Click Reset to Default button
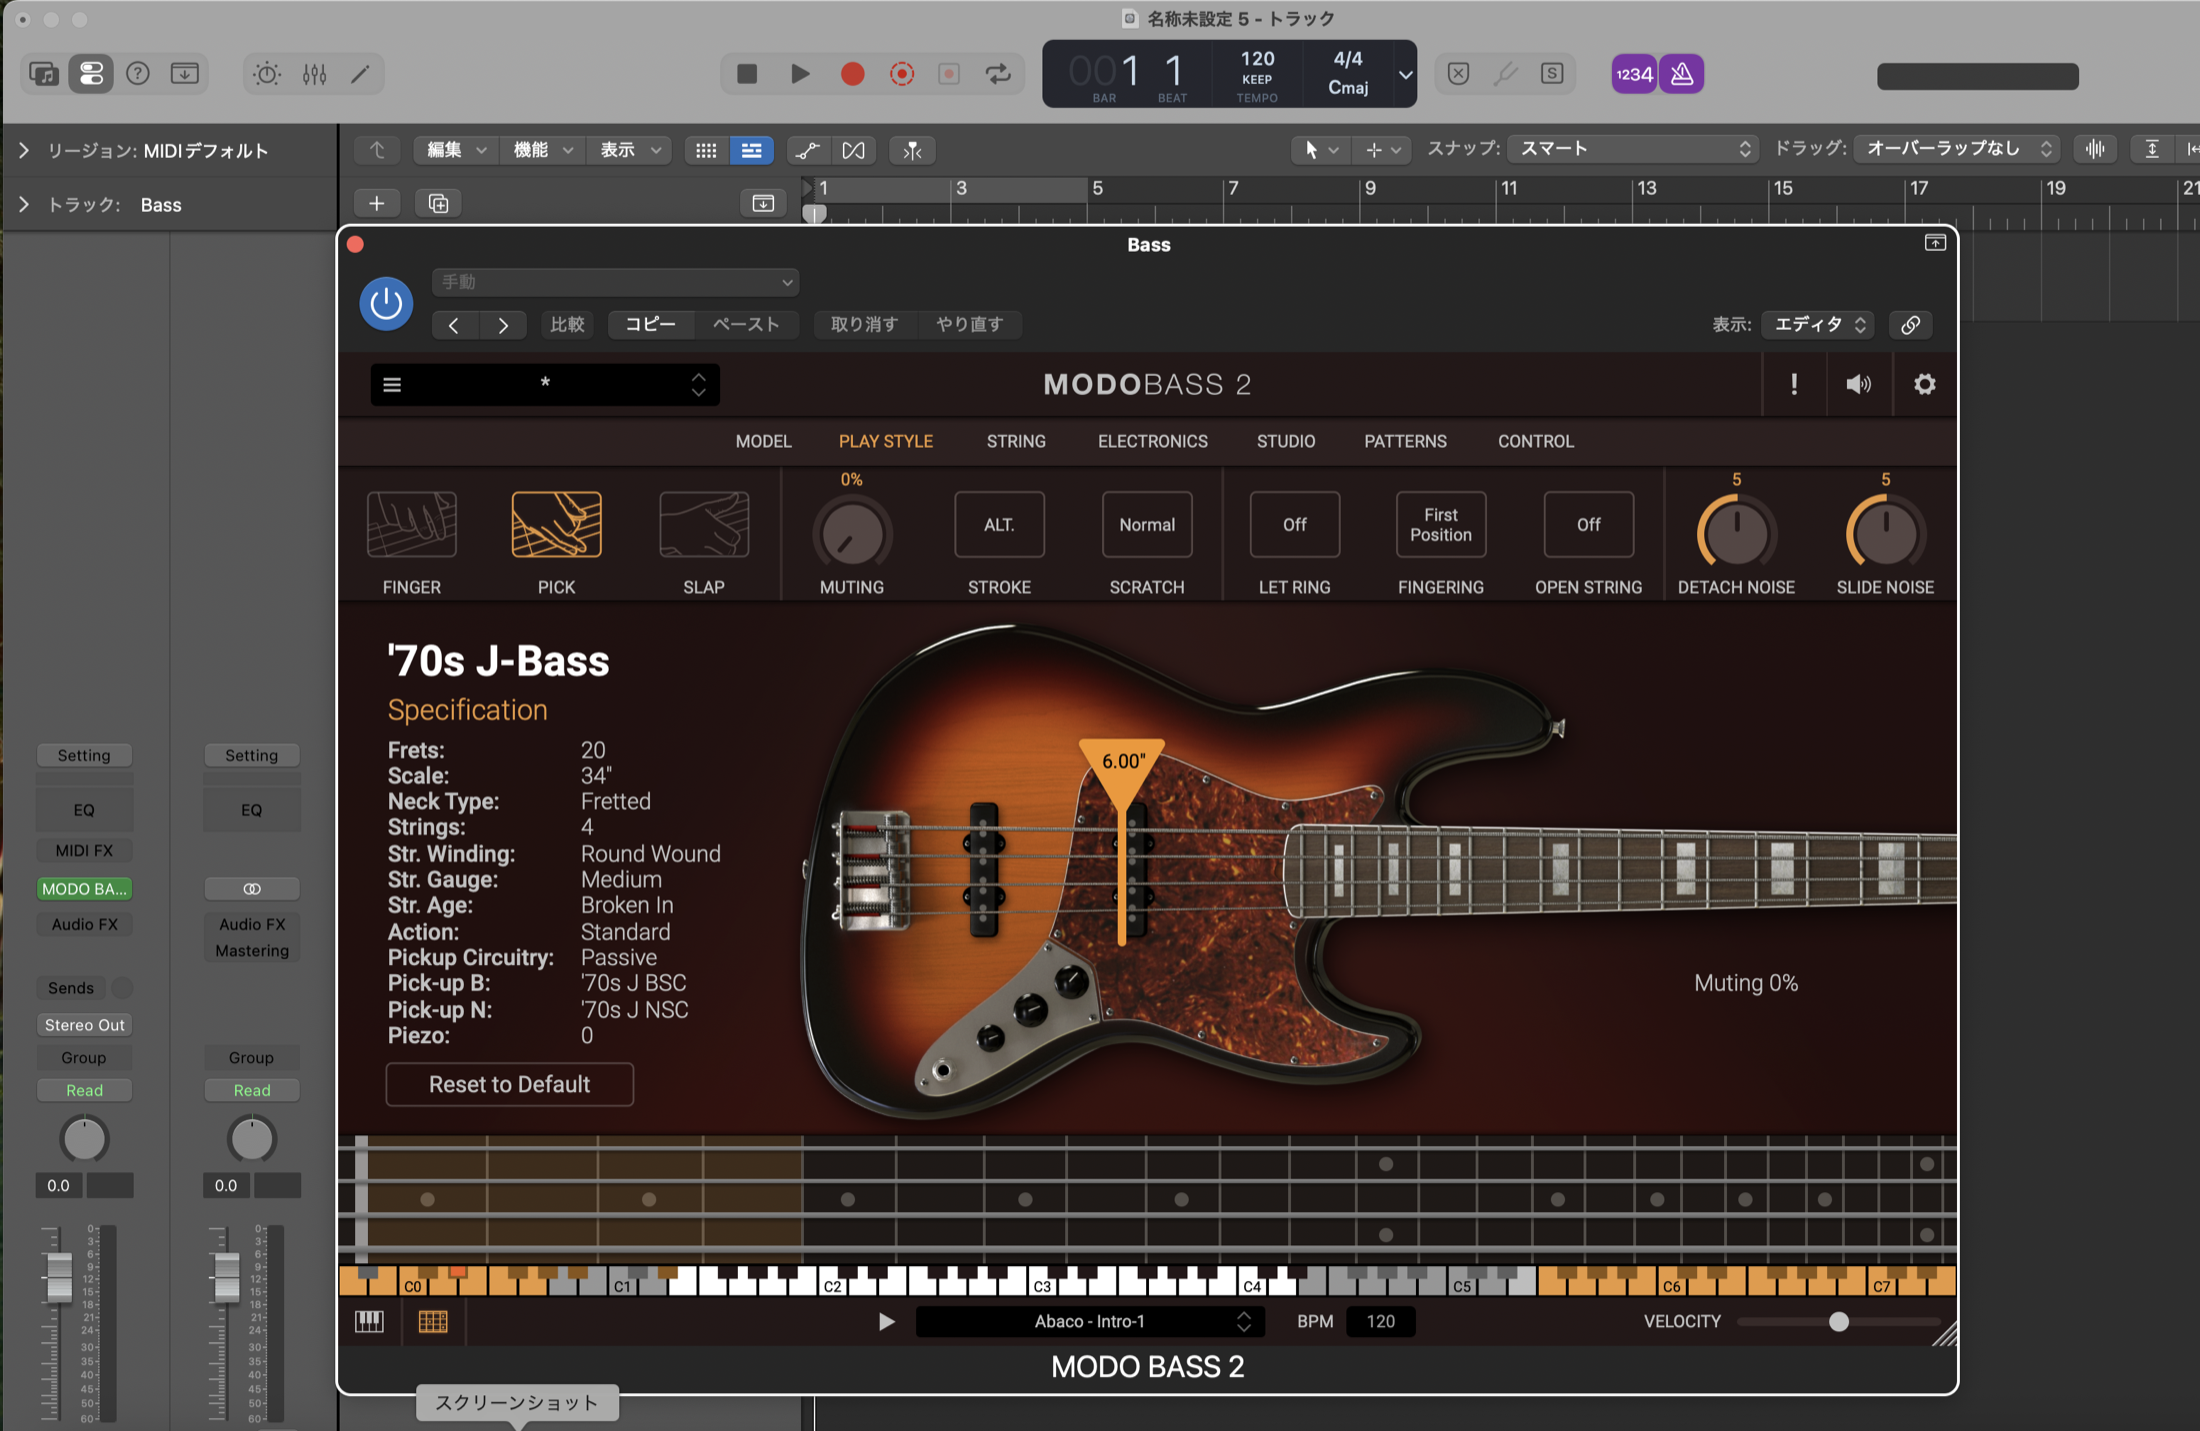Screen dimensions: 2200x1431 [509, 1084]
